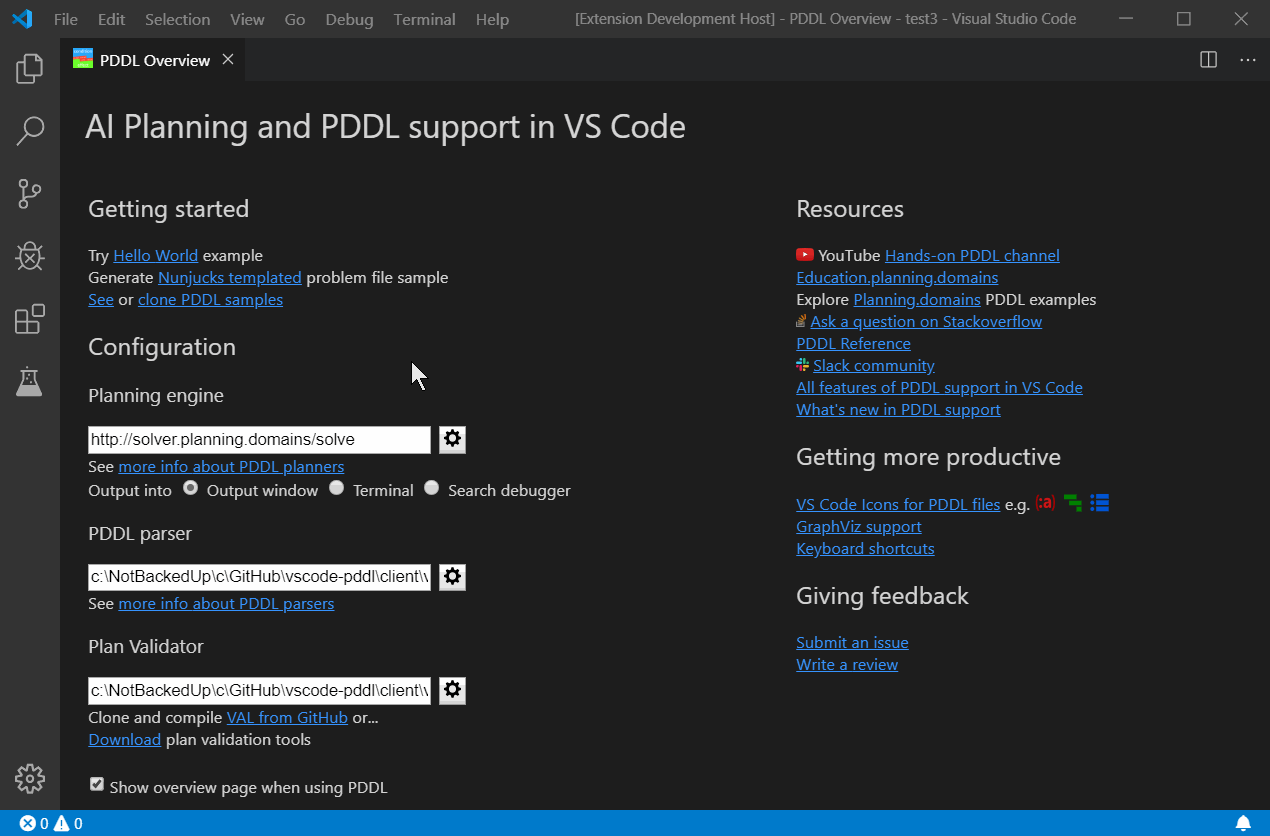This screenshot has width=1270, height=836.
Task: Open the Explorer view in activity bar
Action: [x=30, y=68]
